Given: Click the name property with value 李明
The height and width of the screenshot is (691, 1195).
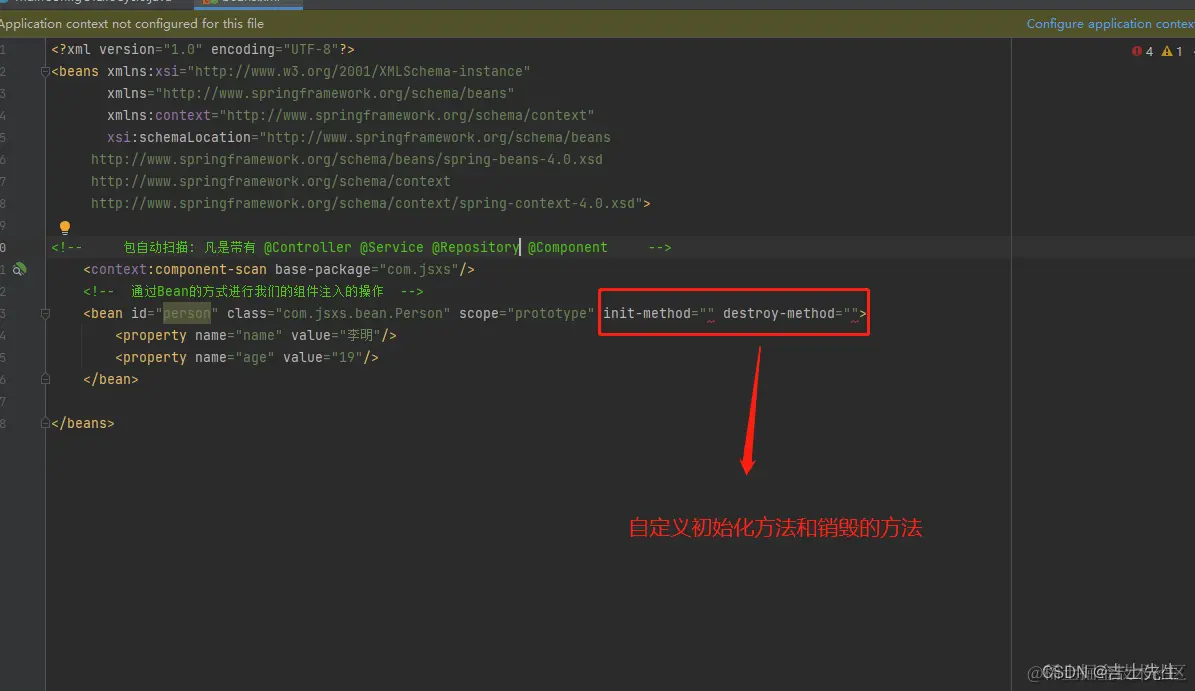Looking at the screenshot, I should (256, 336).
